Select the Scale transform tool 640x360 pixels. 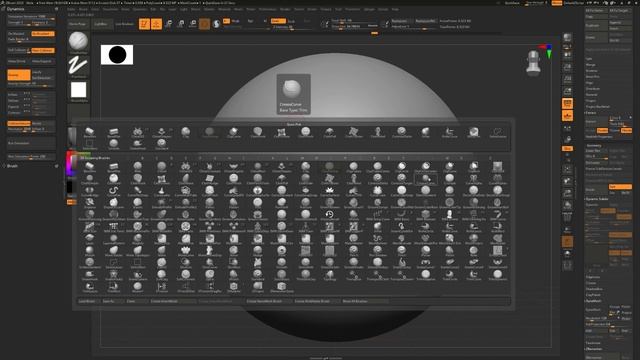181,24
